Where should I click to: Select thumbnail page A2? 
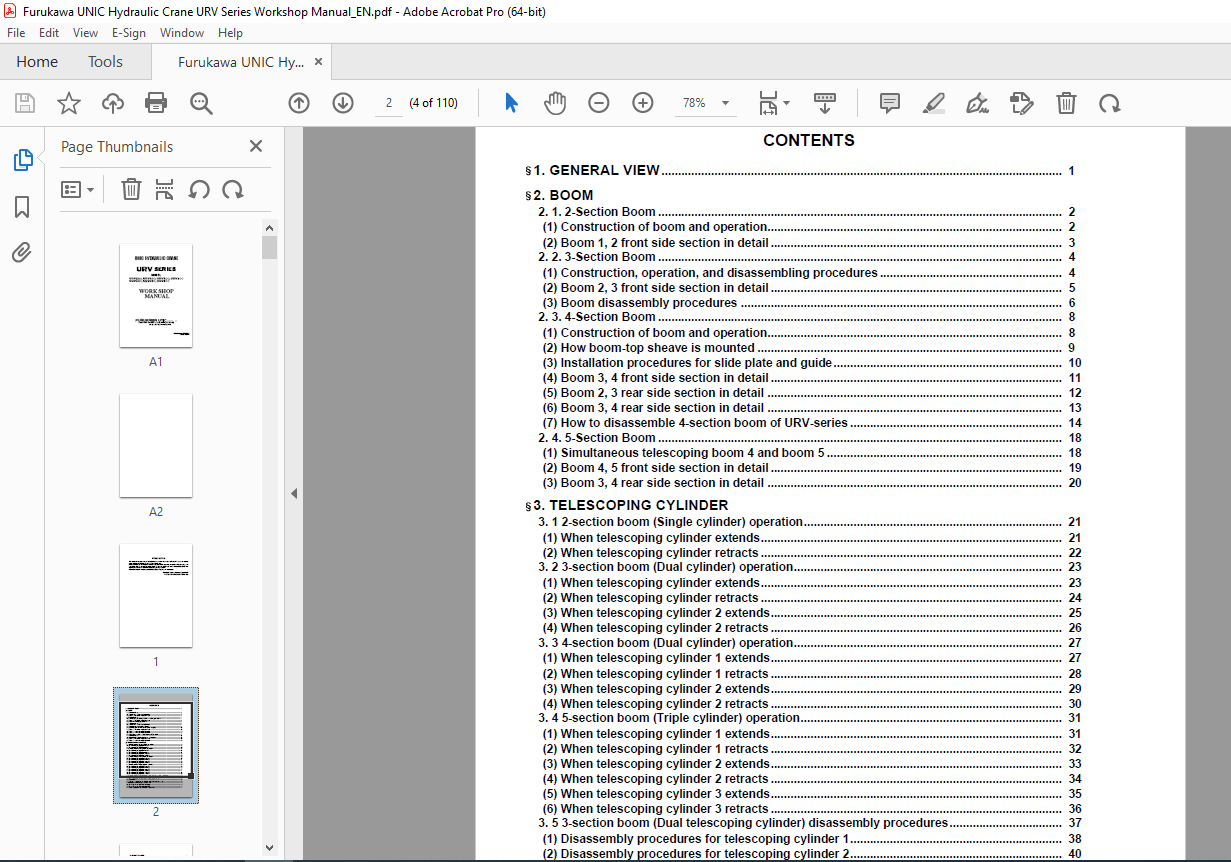[156, 445]
